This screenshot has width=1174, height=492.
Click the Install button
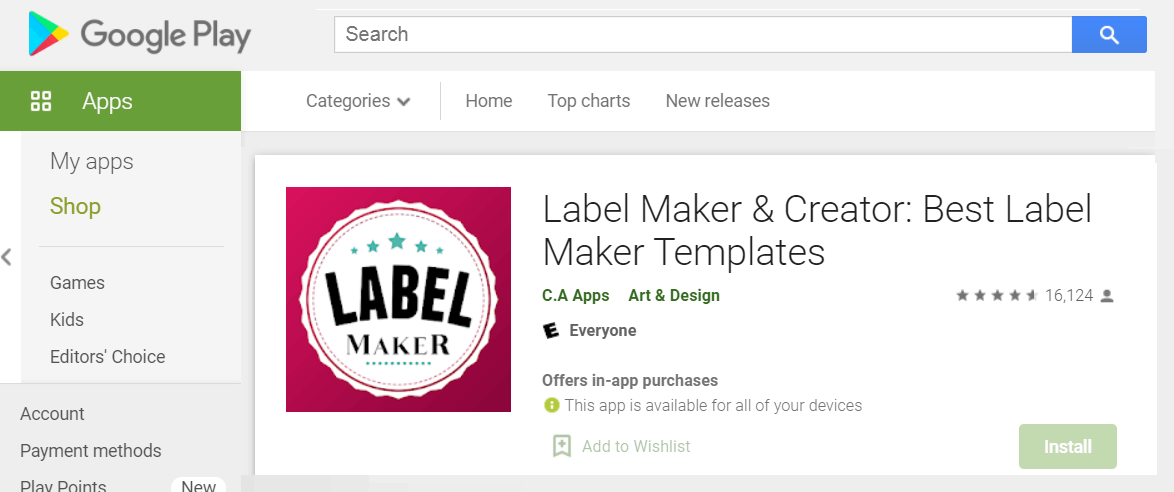(x=1068, y=447)
